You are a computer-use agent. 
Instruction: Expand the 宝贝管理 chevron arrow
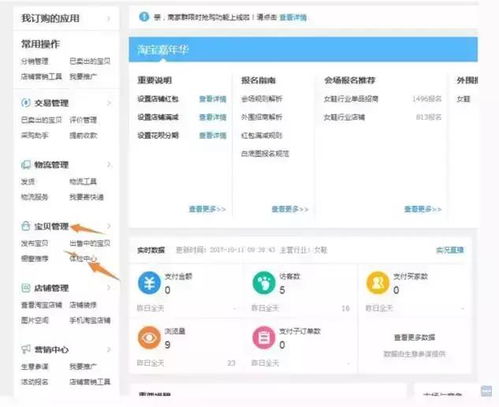coord(109,226)
